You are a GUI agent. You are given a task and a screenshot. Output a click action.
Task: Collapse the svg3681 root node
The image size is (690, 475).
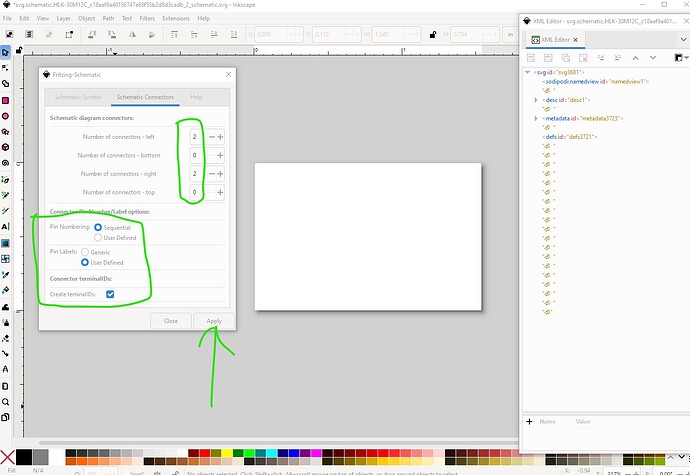click(527, 72)
